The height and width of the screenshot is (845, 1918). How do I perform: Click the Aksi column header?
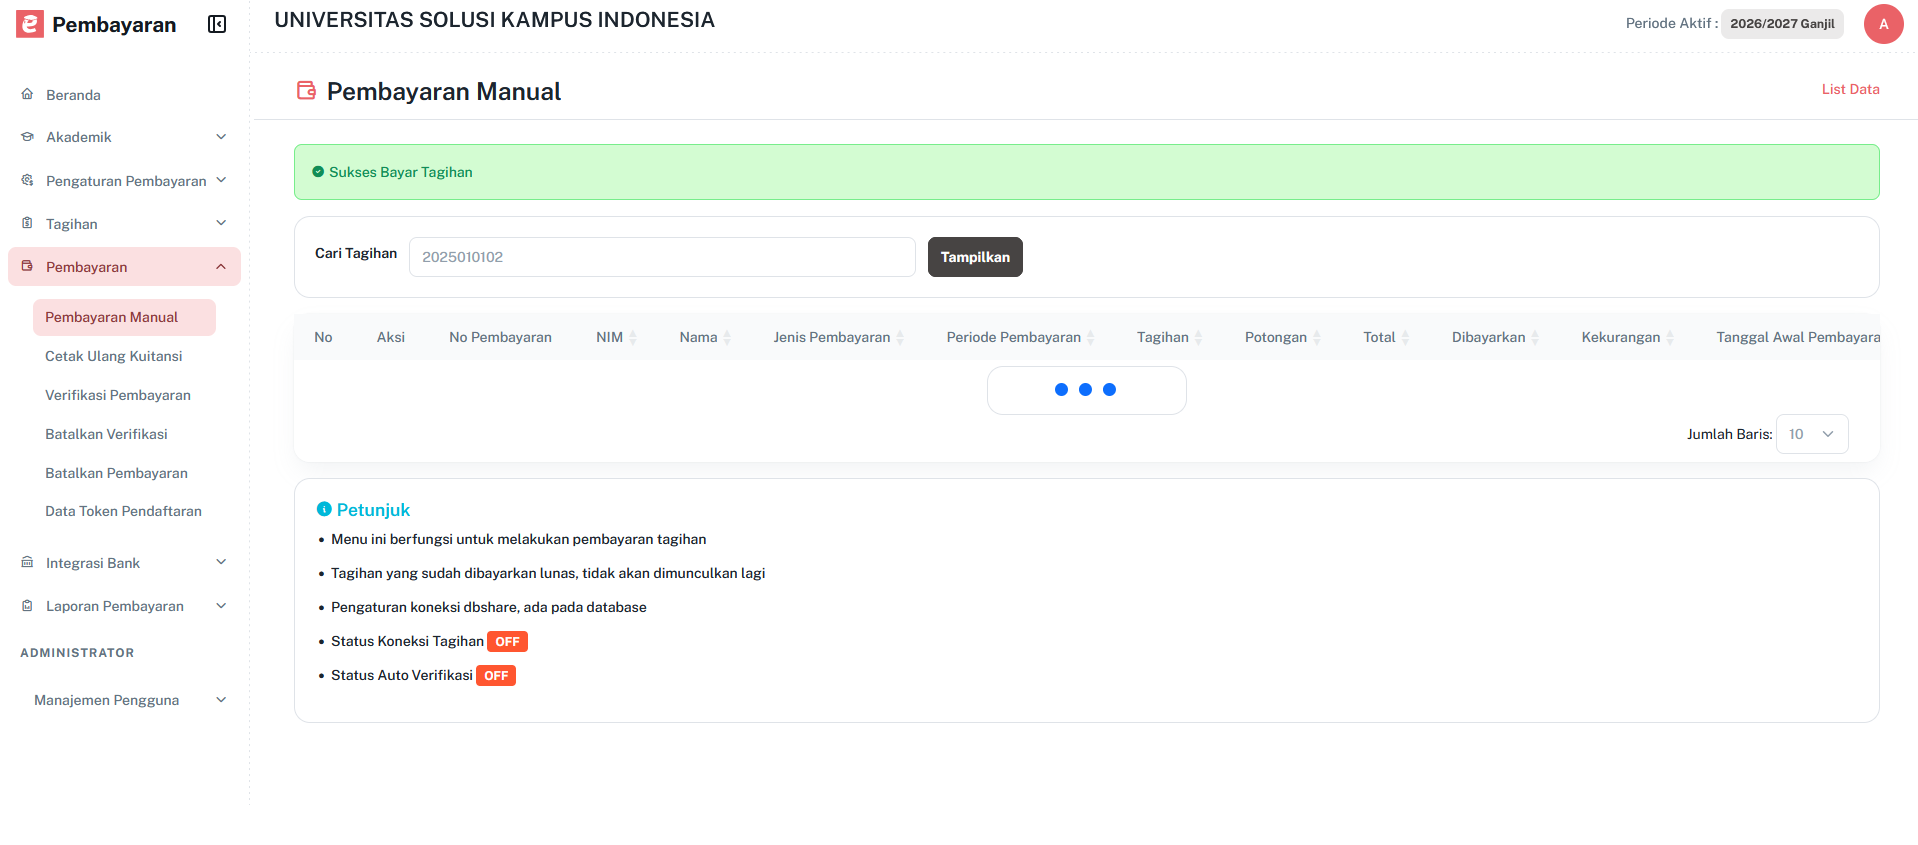391,337
